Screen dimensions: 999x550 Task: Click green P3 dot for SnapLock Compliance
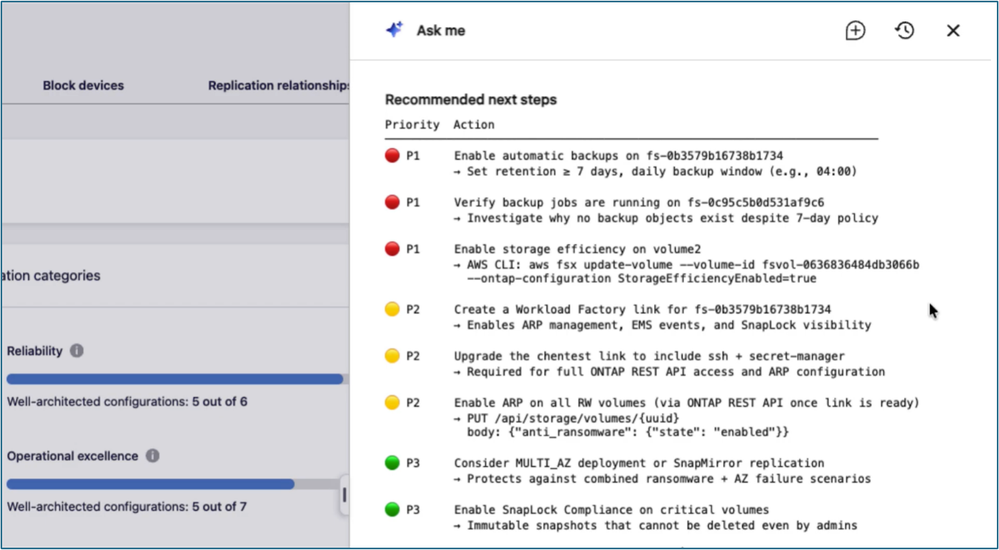pos(392,509)
